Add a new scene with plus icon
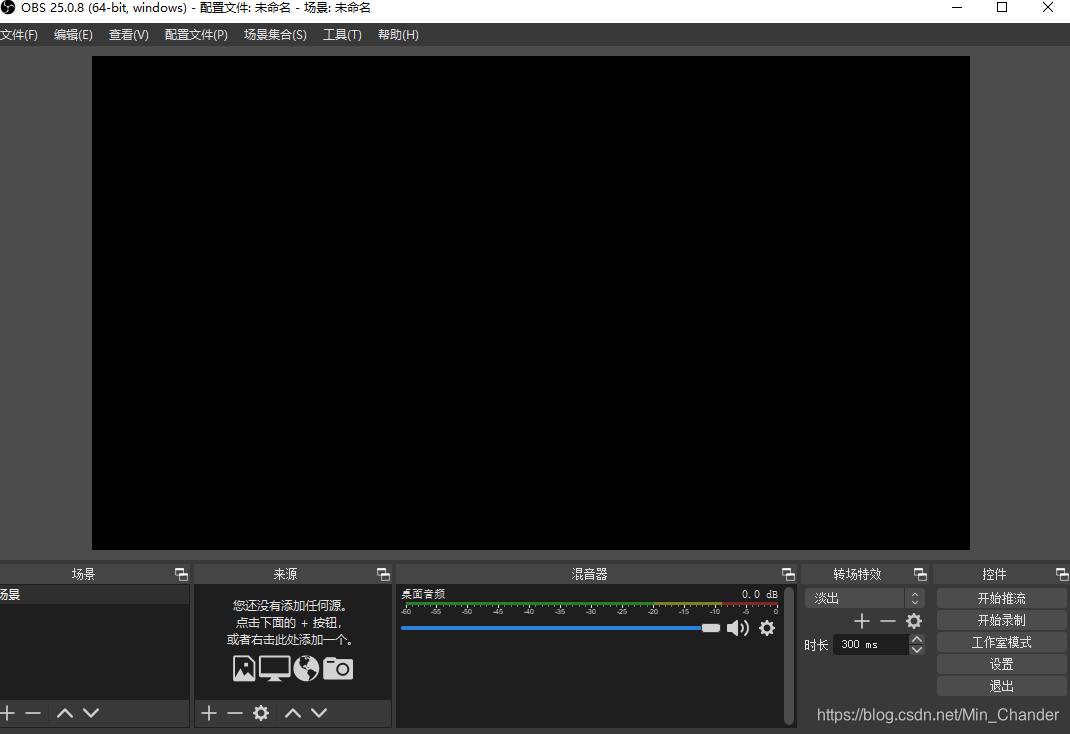1070x734 pixels. click(8, 714)
